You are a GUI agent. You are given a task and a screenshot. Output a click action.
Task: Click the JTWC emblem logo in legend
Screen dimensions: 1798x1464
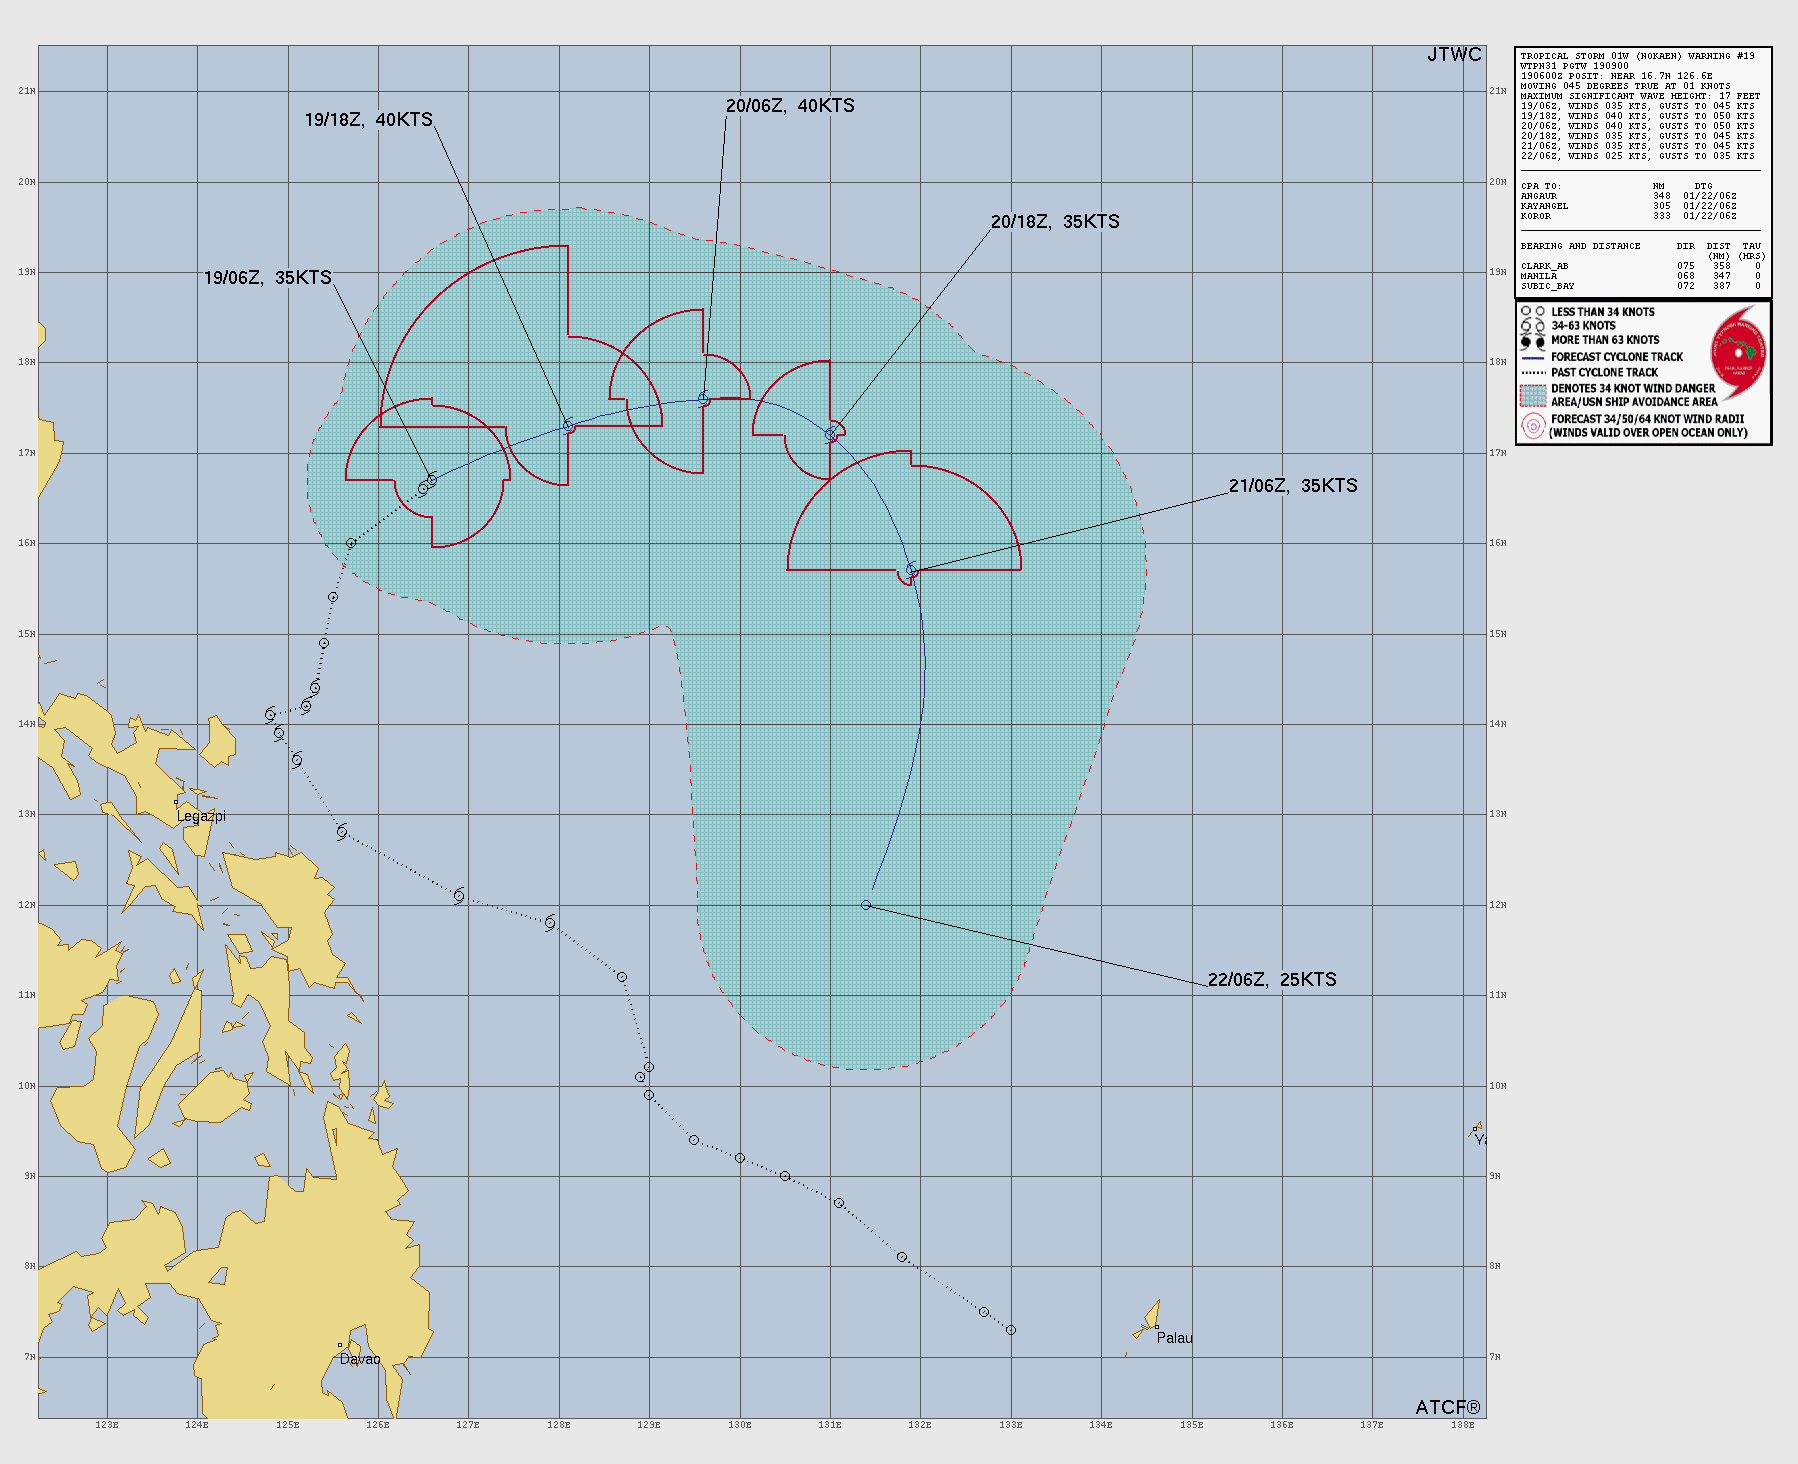coord(1738,352)
